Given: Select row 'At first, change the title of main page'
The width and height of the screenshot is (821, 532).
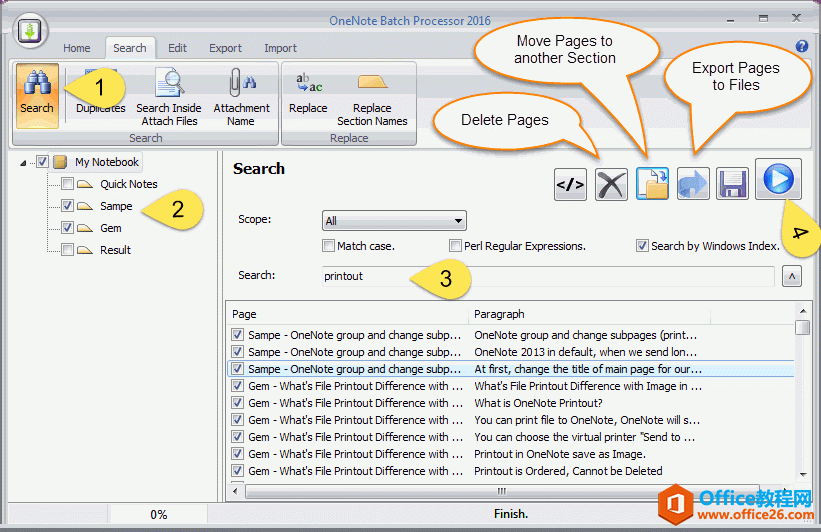Looking at the screenshot, I should pyautogui.click(x=511, y=369).
